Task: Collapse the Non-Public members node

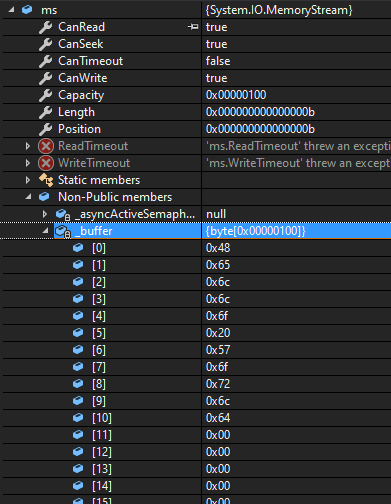Action: click(x=29, y=197)
